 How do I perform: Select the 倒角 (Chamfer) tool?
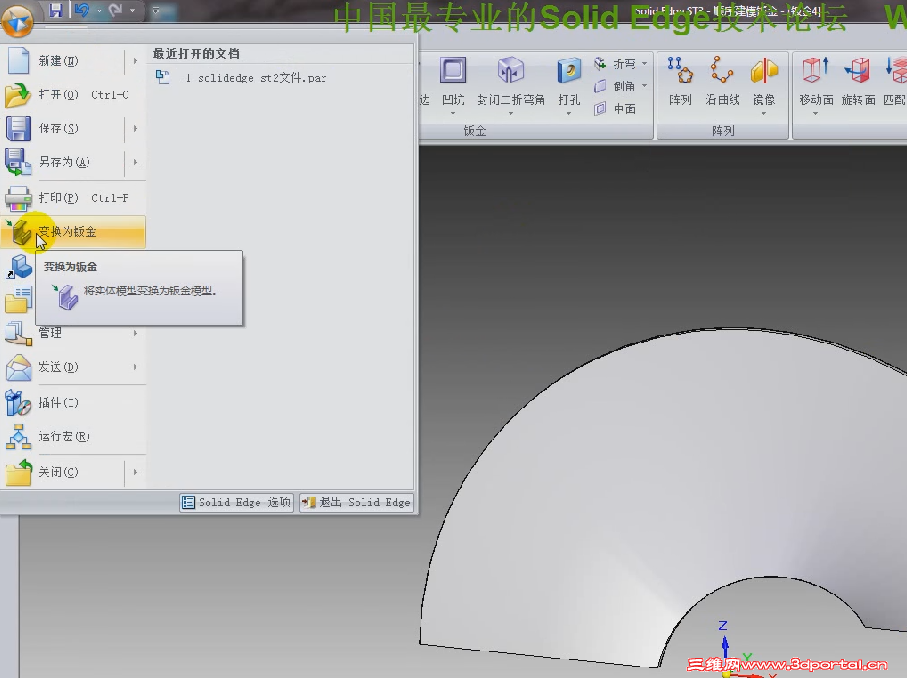pos(615,86)
